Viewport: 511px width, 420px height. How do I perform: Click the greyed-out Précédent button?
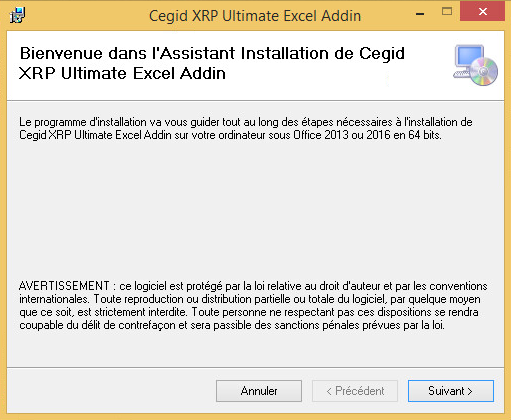click(x=355, y=391)
